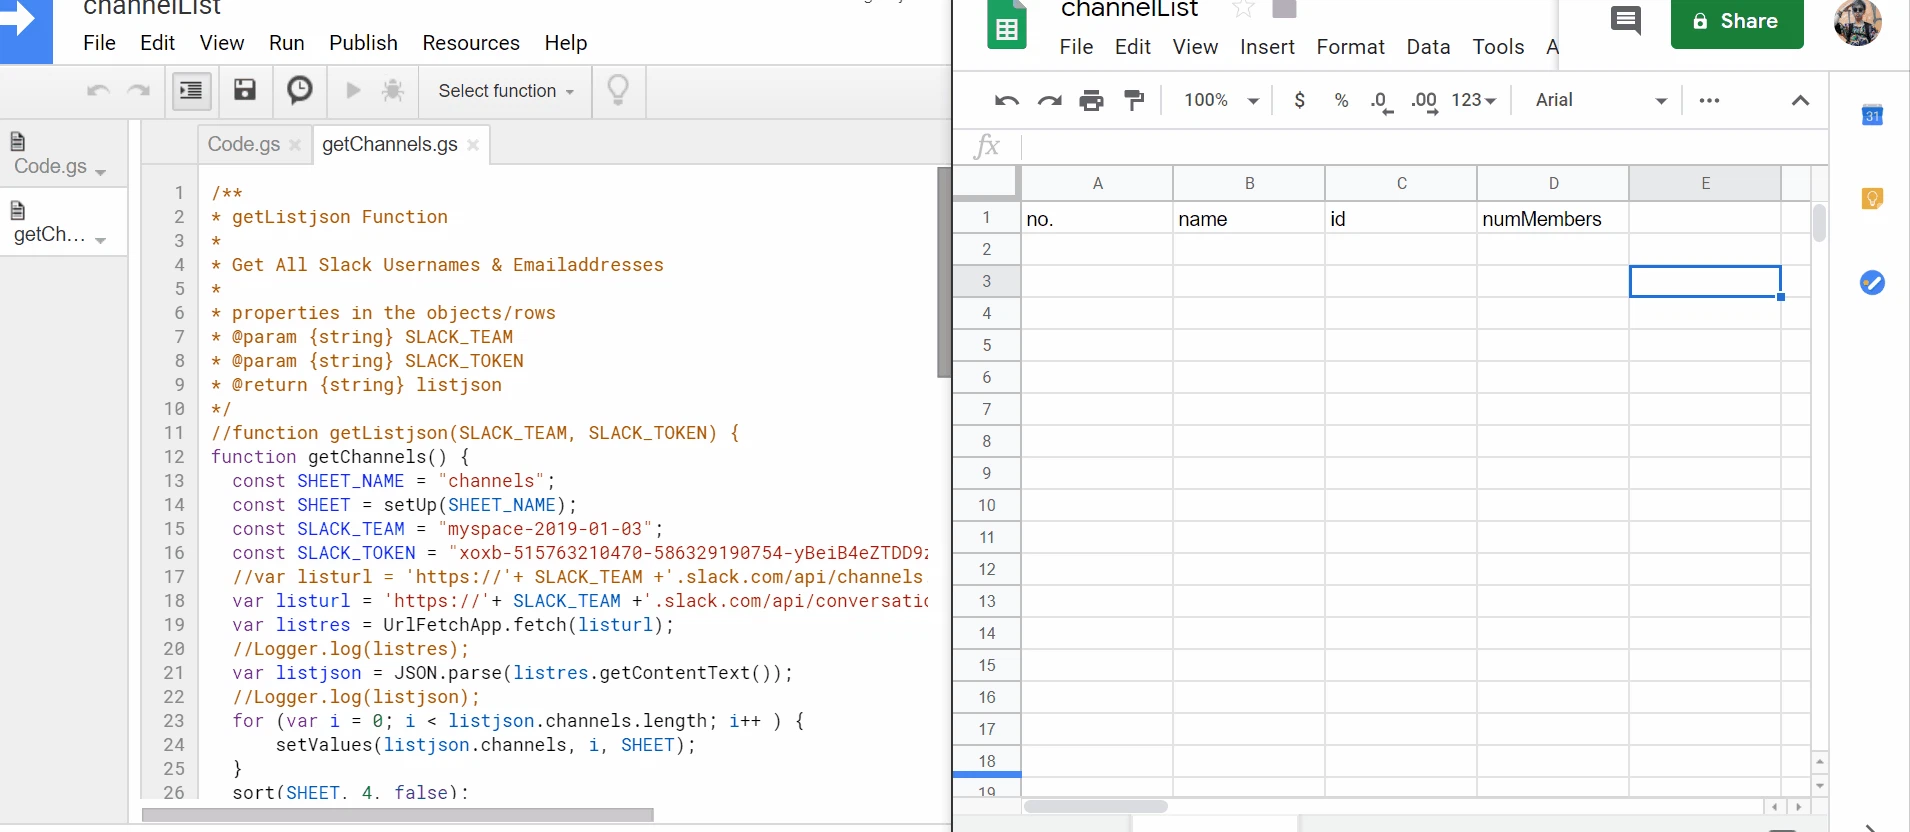
Task: Undo in the script editor toolbar
Action: point(98,91)
